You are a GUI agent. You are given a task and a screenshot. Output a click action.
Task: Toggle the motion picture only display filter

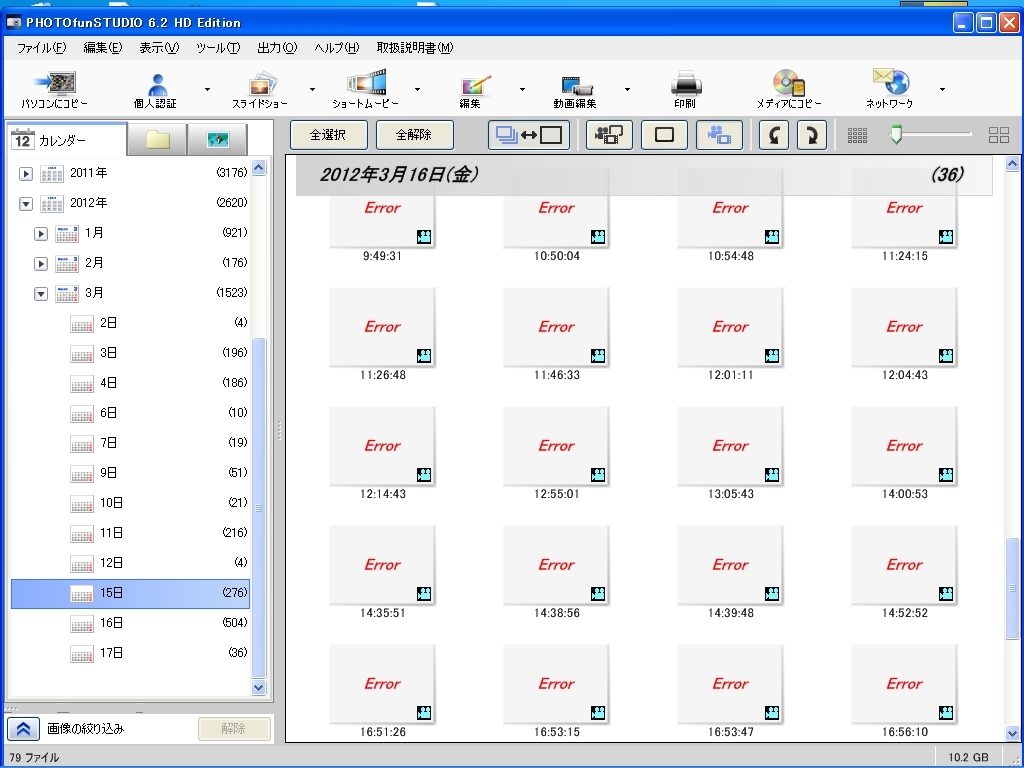719,135
